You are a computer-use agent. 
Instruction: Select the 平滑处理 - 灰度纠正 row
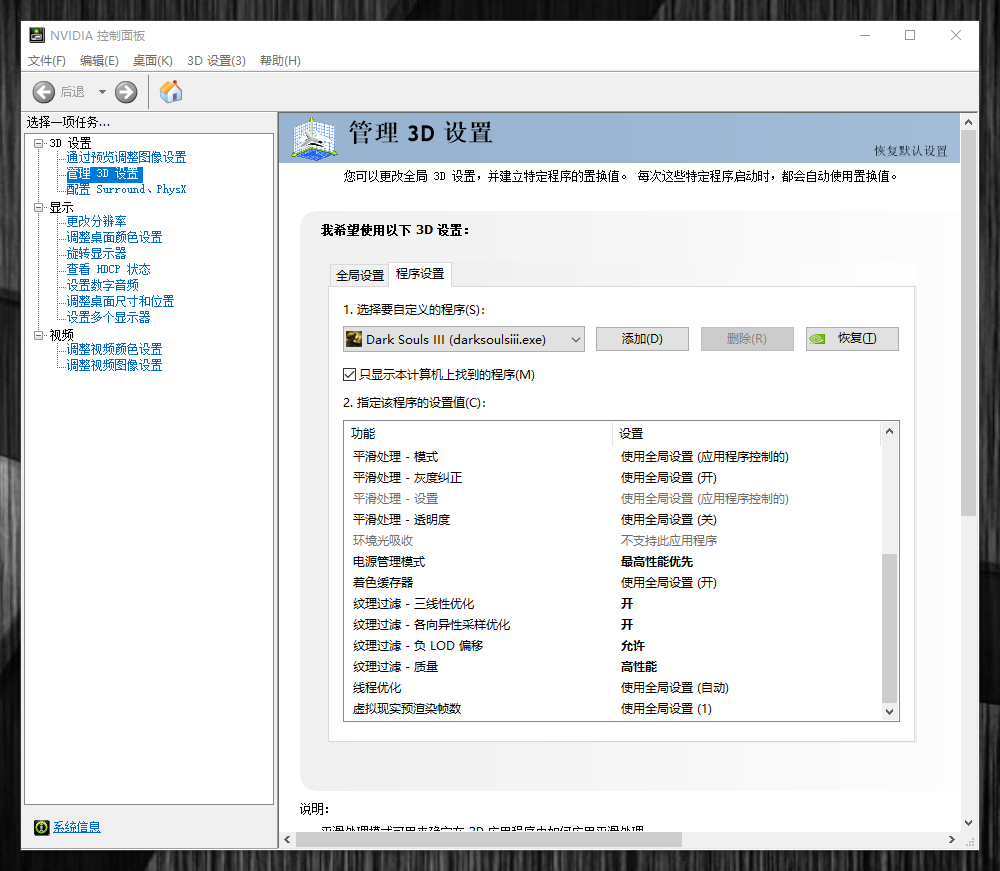(612, 478)
